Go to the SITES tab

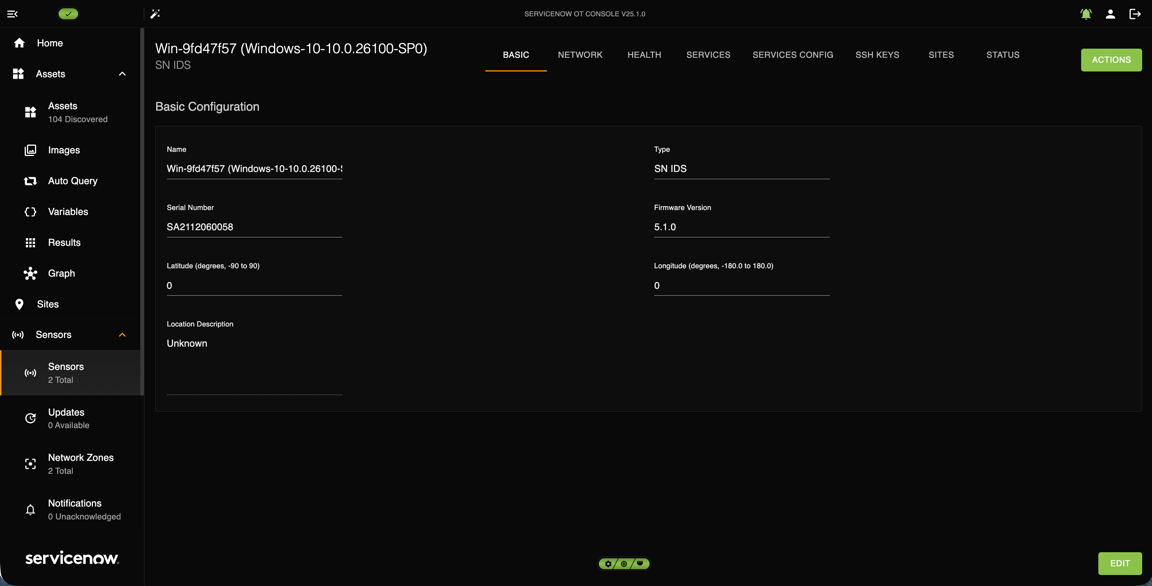pos(941,55)
